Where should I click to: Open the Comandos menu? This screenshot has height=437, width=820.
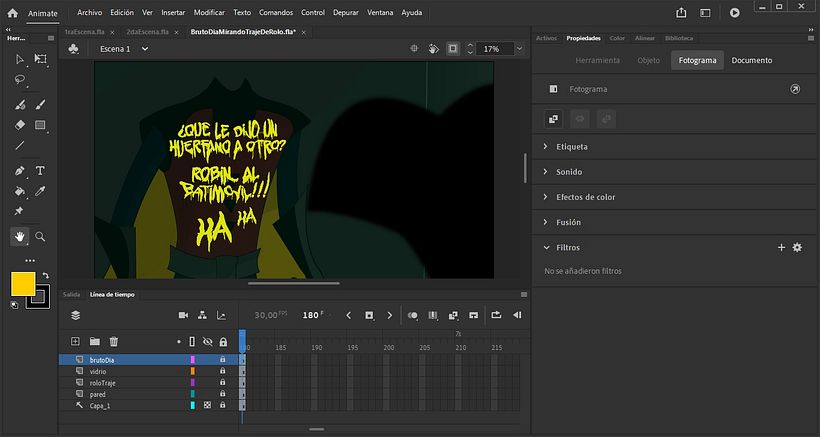click(x=276, y=13)
